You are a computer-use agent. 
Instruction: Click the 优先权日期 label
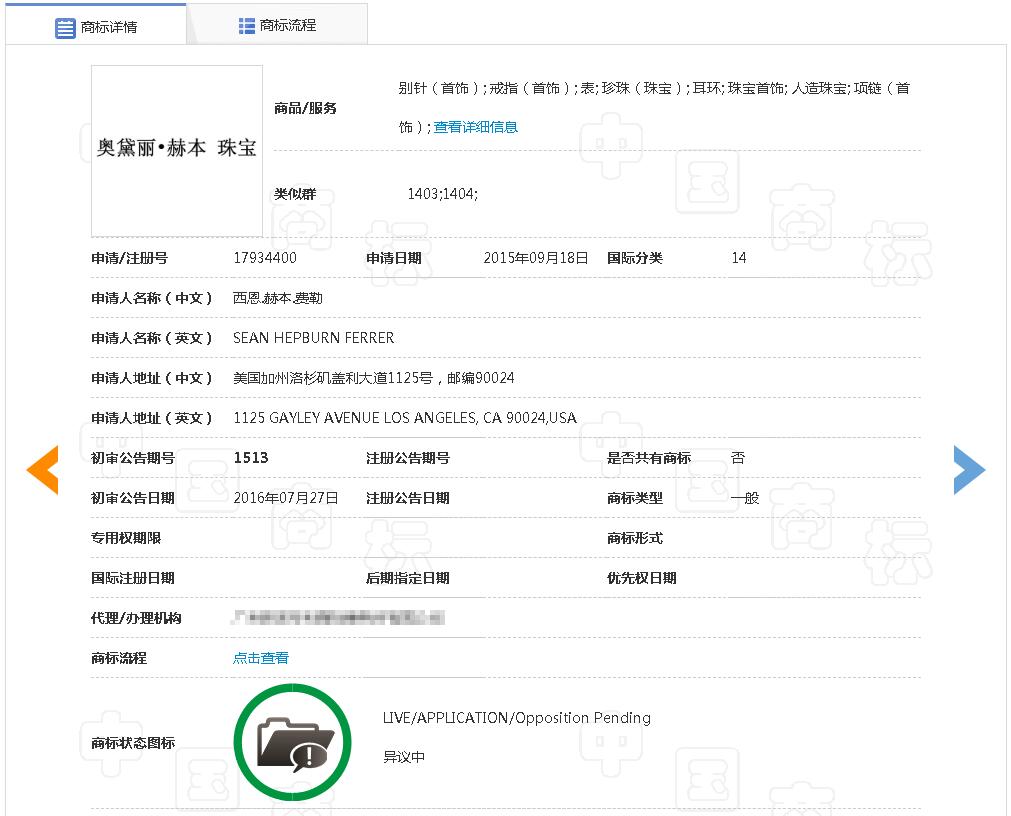[642, 578]
